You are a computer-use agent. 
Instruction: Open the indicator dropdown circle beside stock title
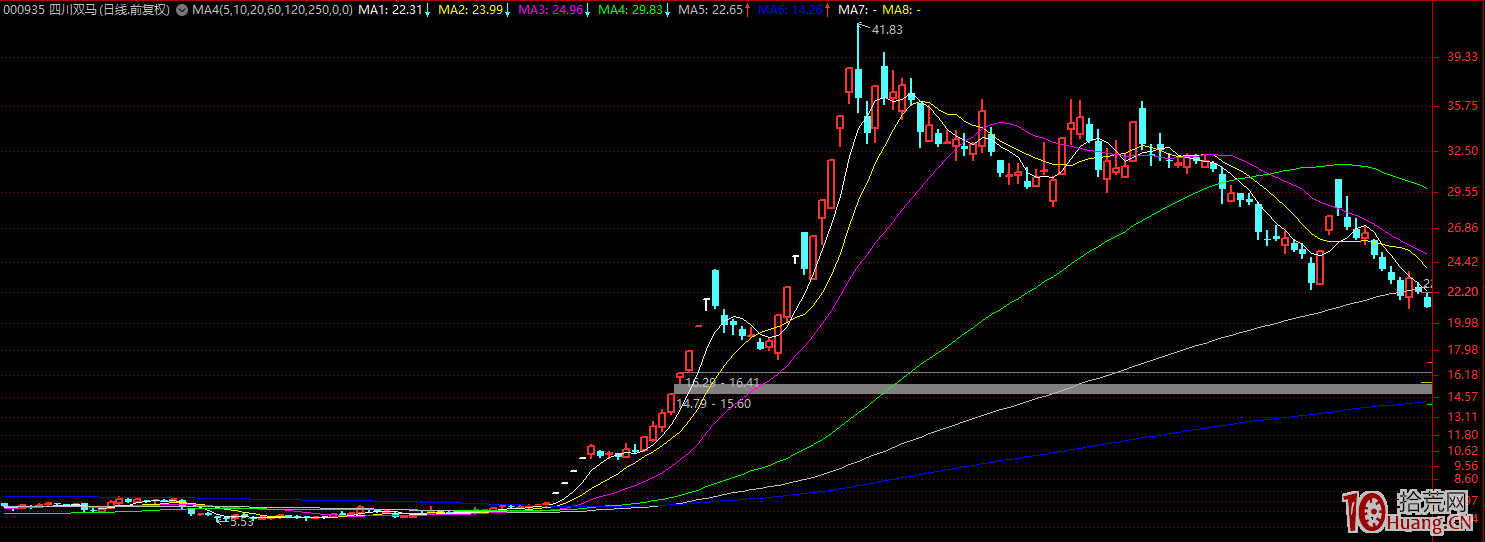(180, 9)
